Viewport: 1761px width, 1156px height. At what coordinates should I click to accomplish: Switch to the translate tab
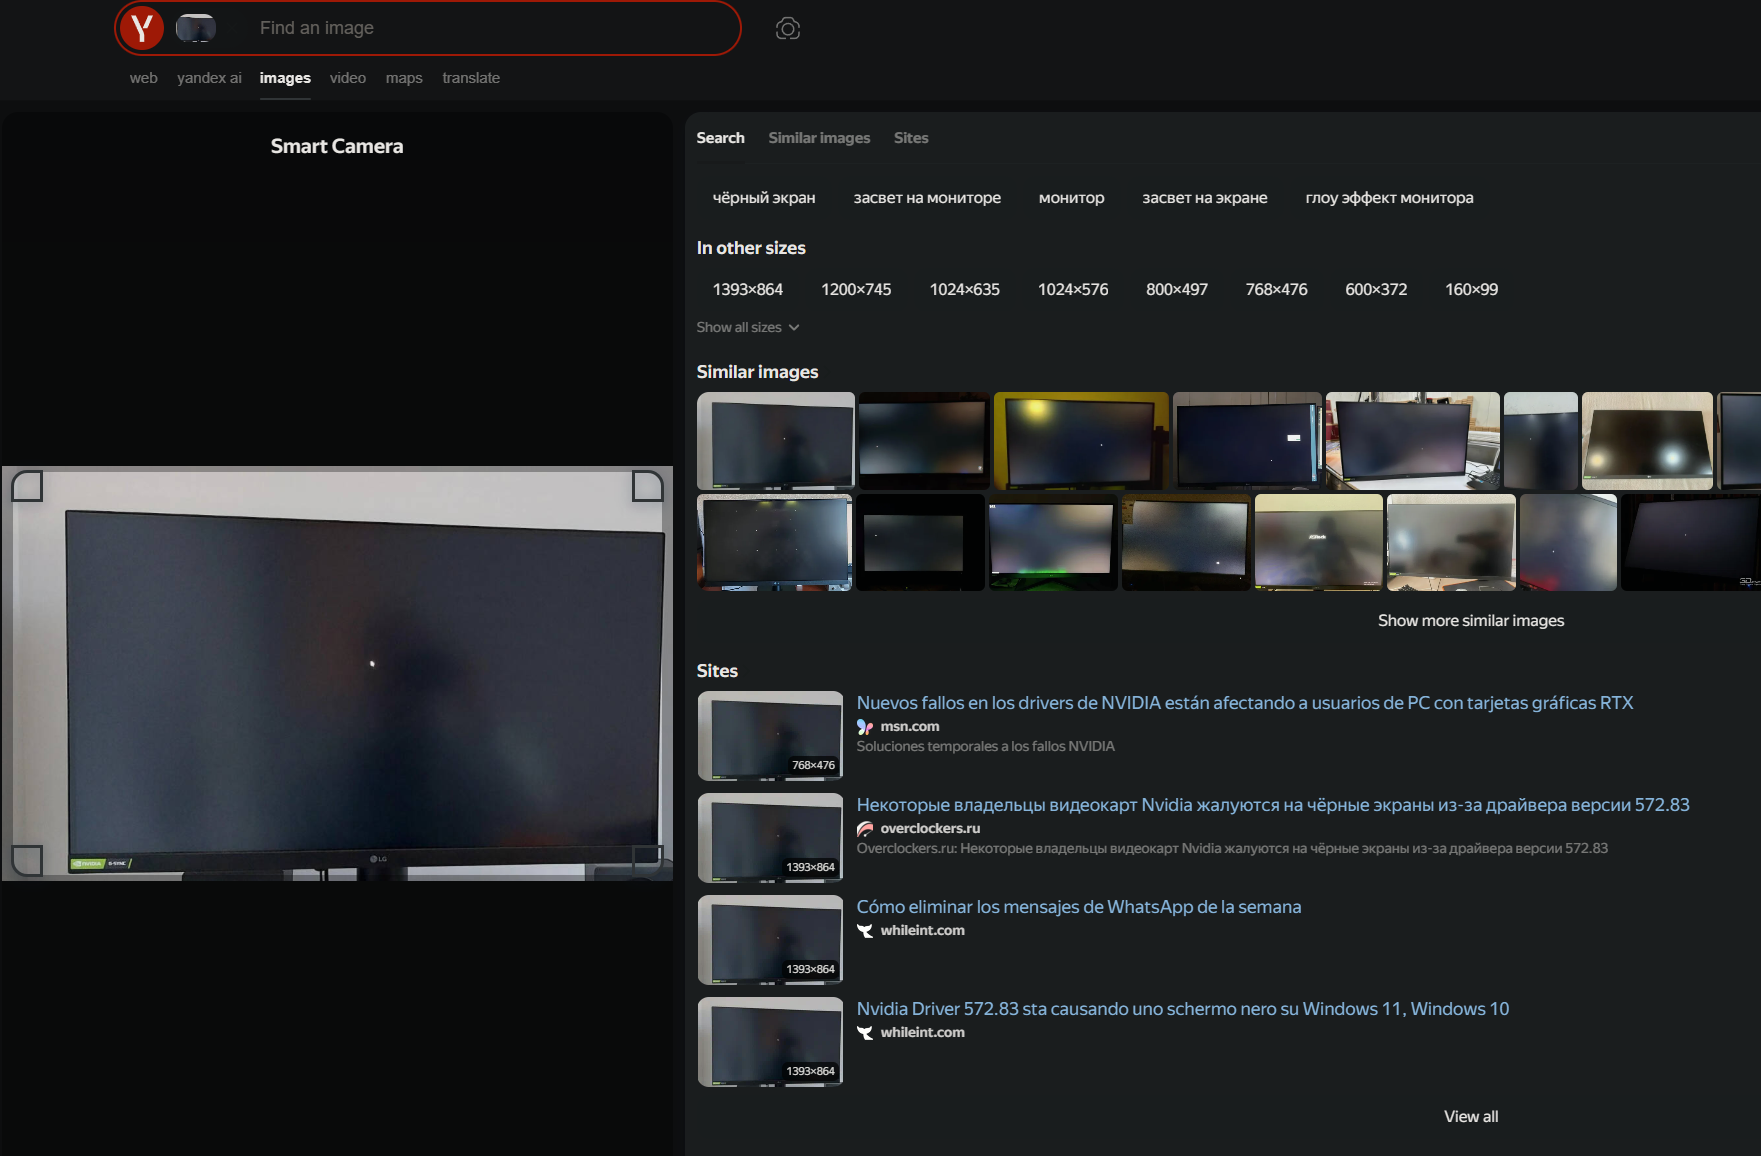tap(471, 78)
